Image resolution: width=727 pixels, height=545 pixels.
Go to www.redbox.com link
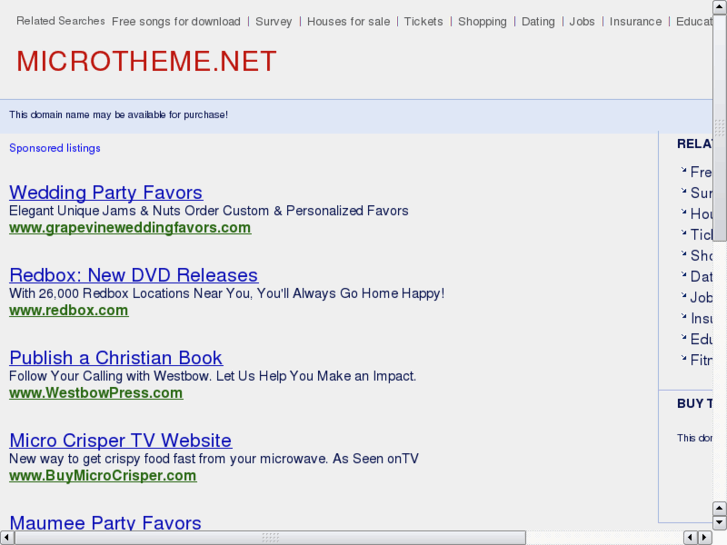(x=69, y=310)
